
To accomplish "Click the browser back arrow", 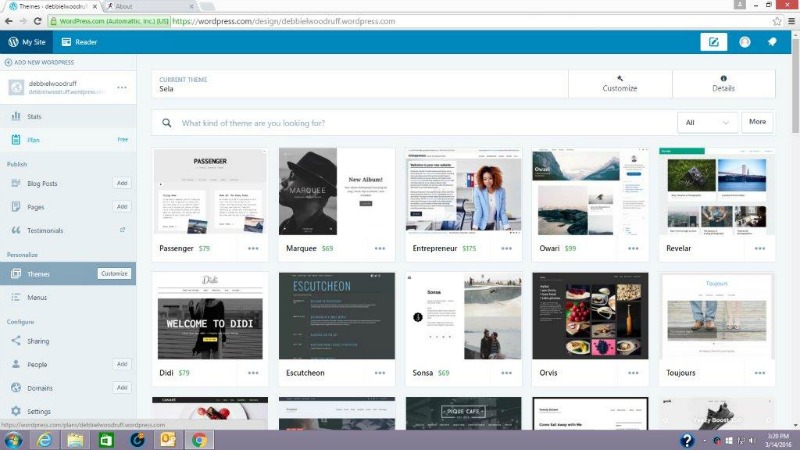I will [9, 21].
